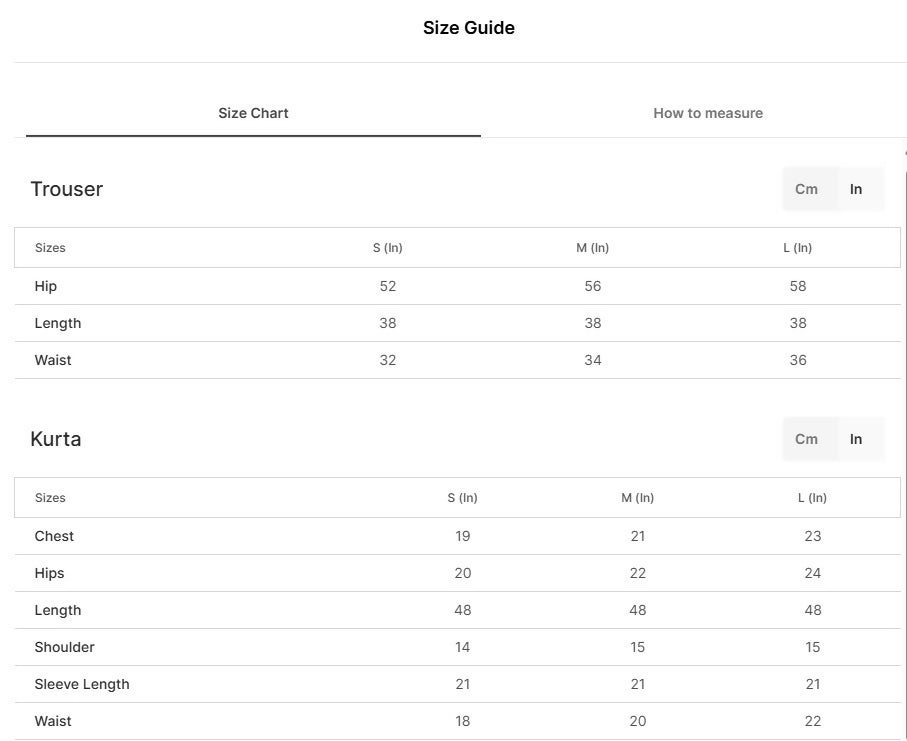This screenshot has height=741, width=907.
Task: Select the Trouser L (In) column header
Action: click(798, 248)
